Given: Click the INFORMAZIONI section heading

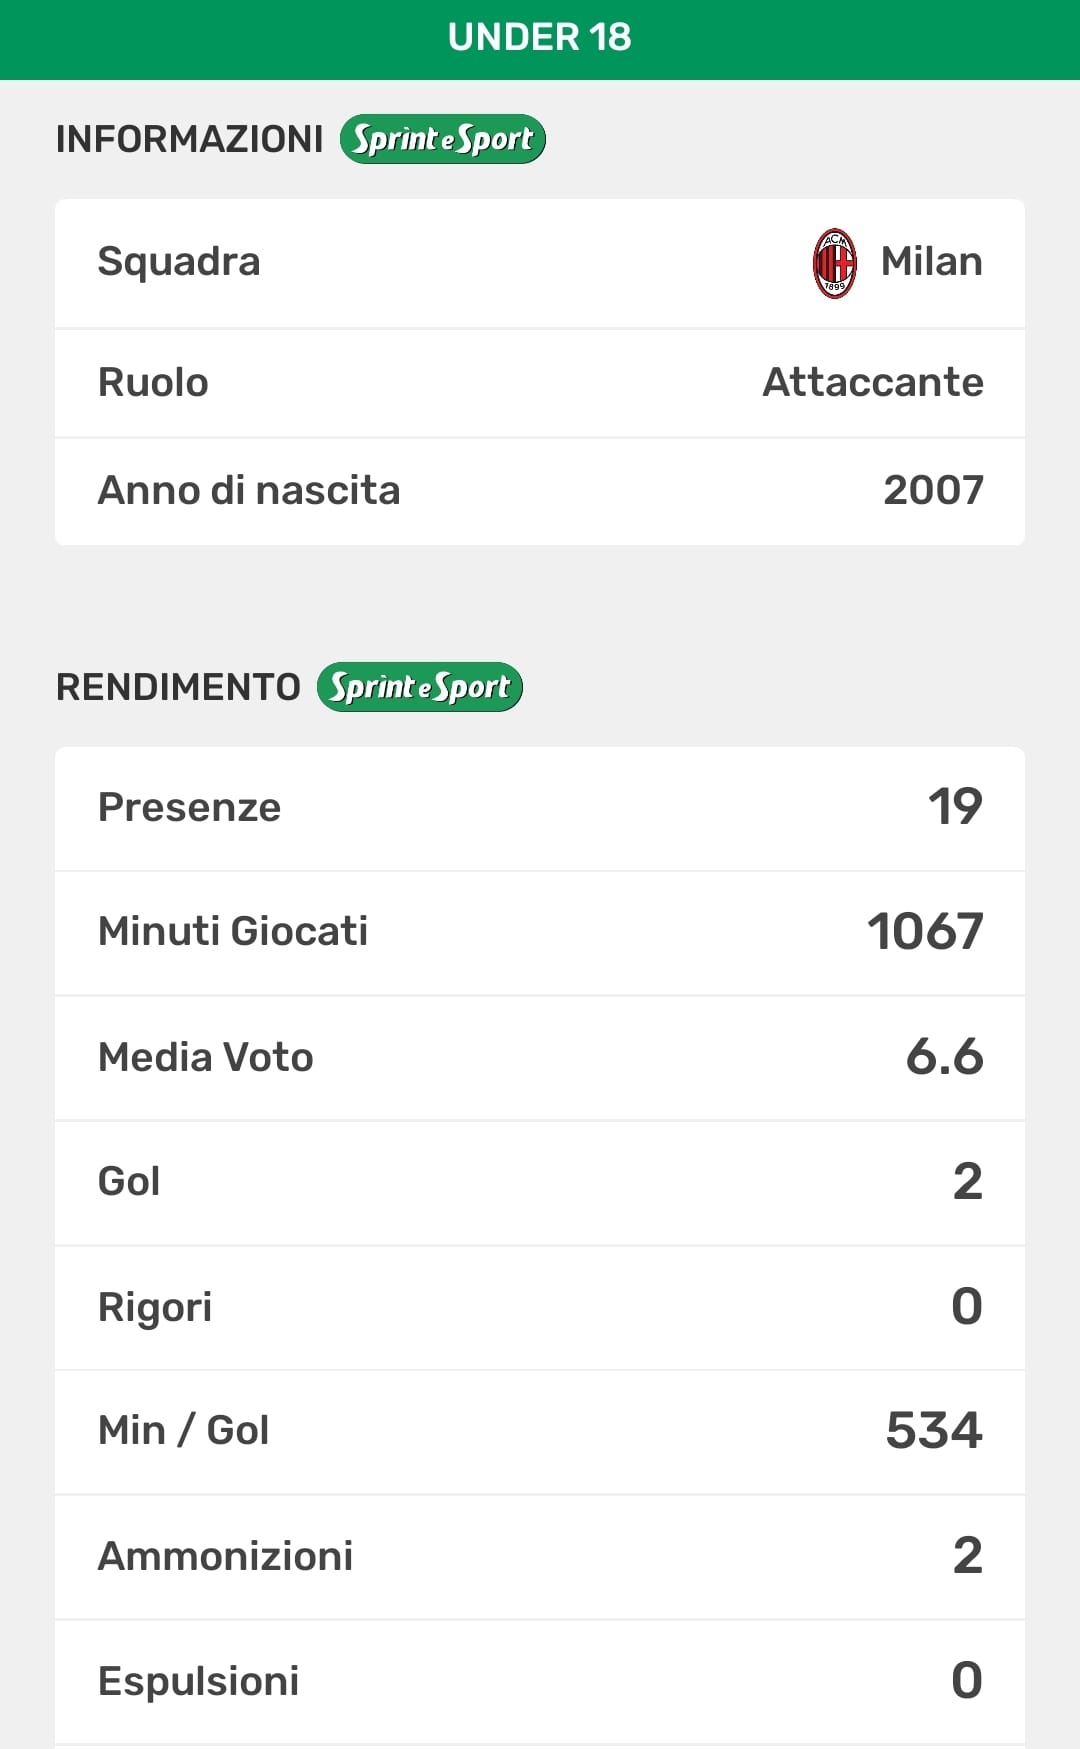Looking at the screenshot, I should (189, 140).
